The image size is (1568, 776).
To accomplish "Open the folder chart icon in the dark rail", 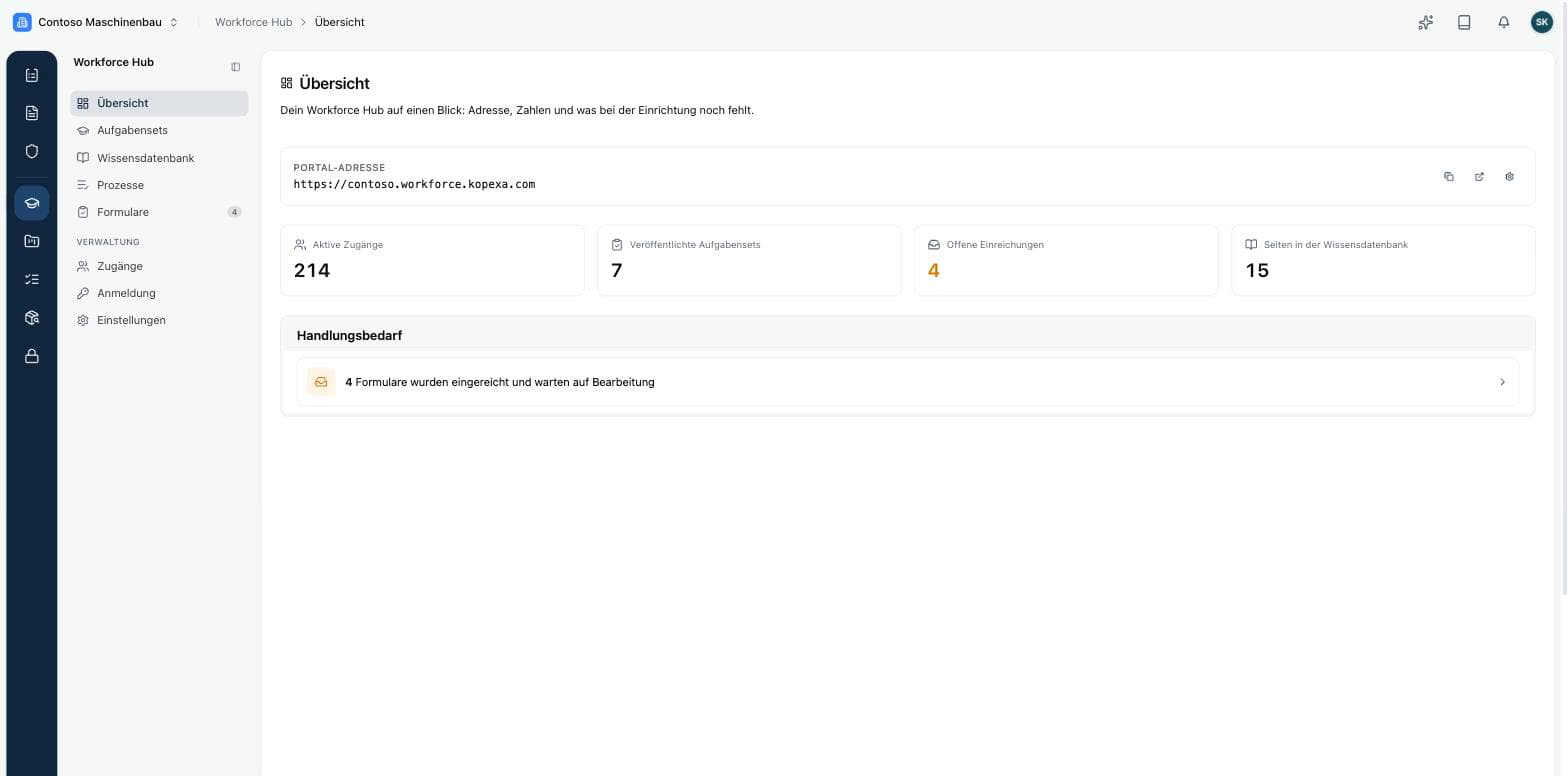I will click(32, 241).
